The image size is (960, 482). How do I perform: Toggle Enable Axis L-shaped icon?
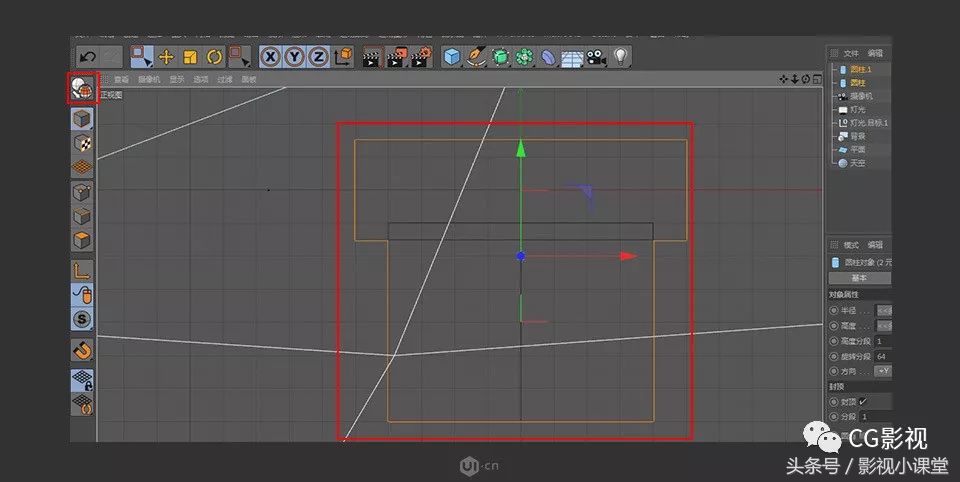click(x=82, y=270)
